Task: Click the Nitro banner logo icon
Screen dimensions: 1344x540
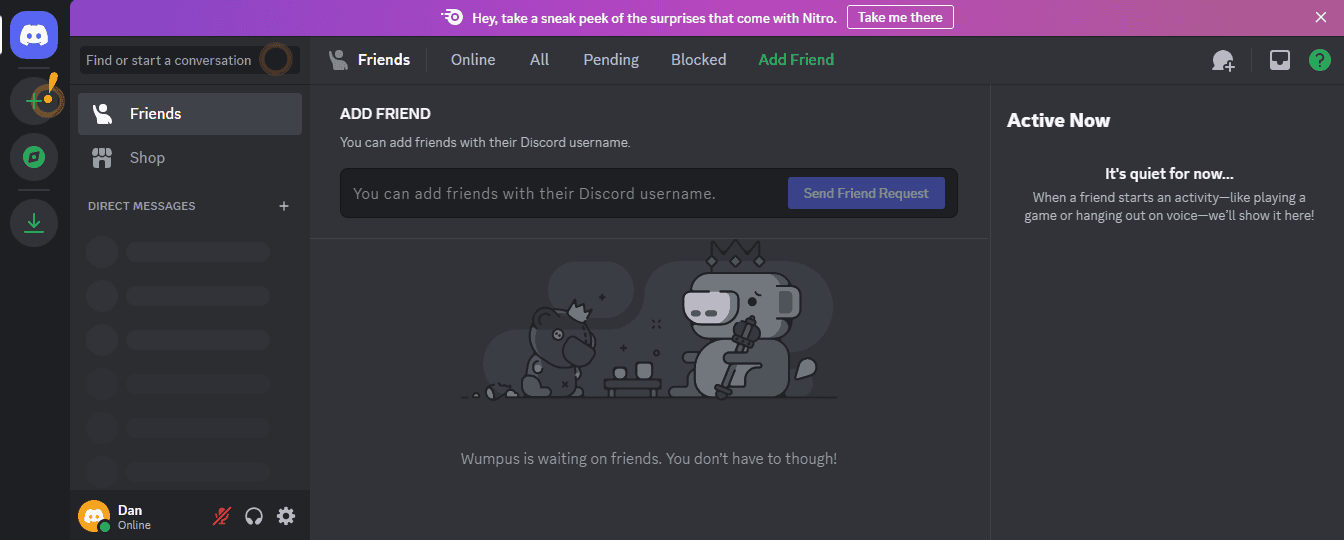Action: [x=453, y=17]
